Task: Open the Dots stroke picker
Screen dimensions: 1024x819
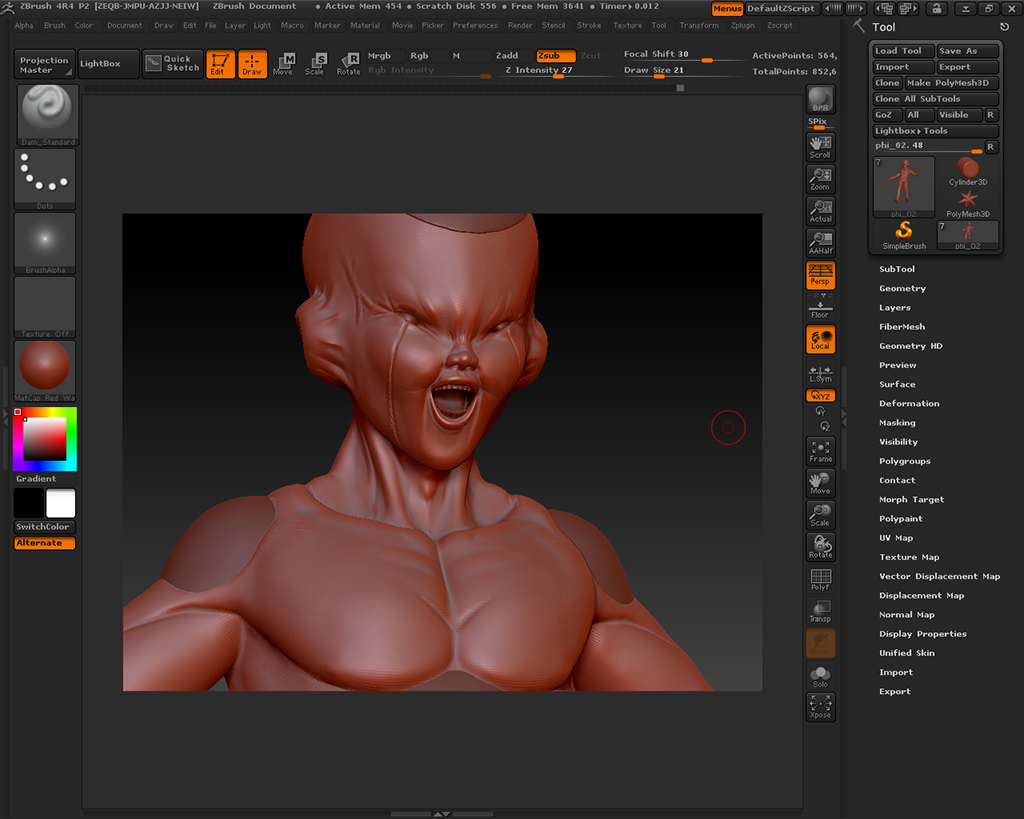Action: [44, 179]
